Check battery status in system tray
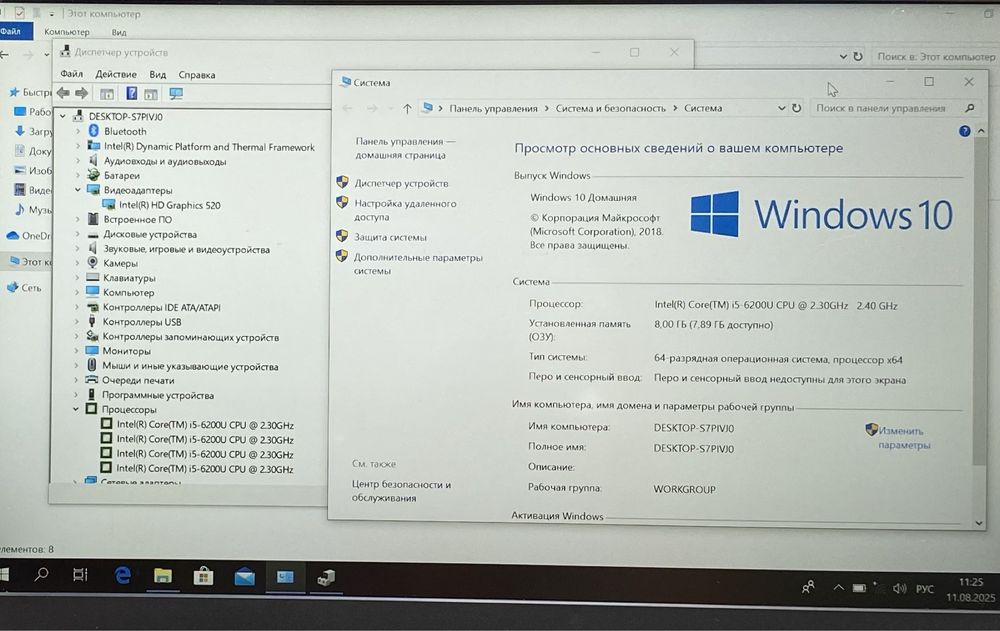Screen dimensions: 1000x631 pyautogui.click(x=860, y=588)
